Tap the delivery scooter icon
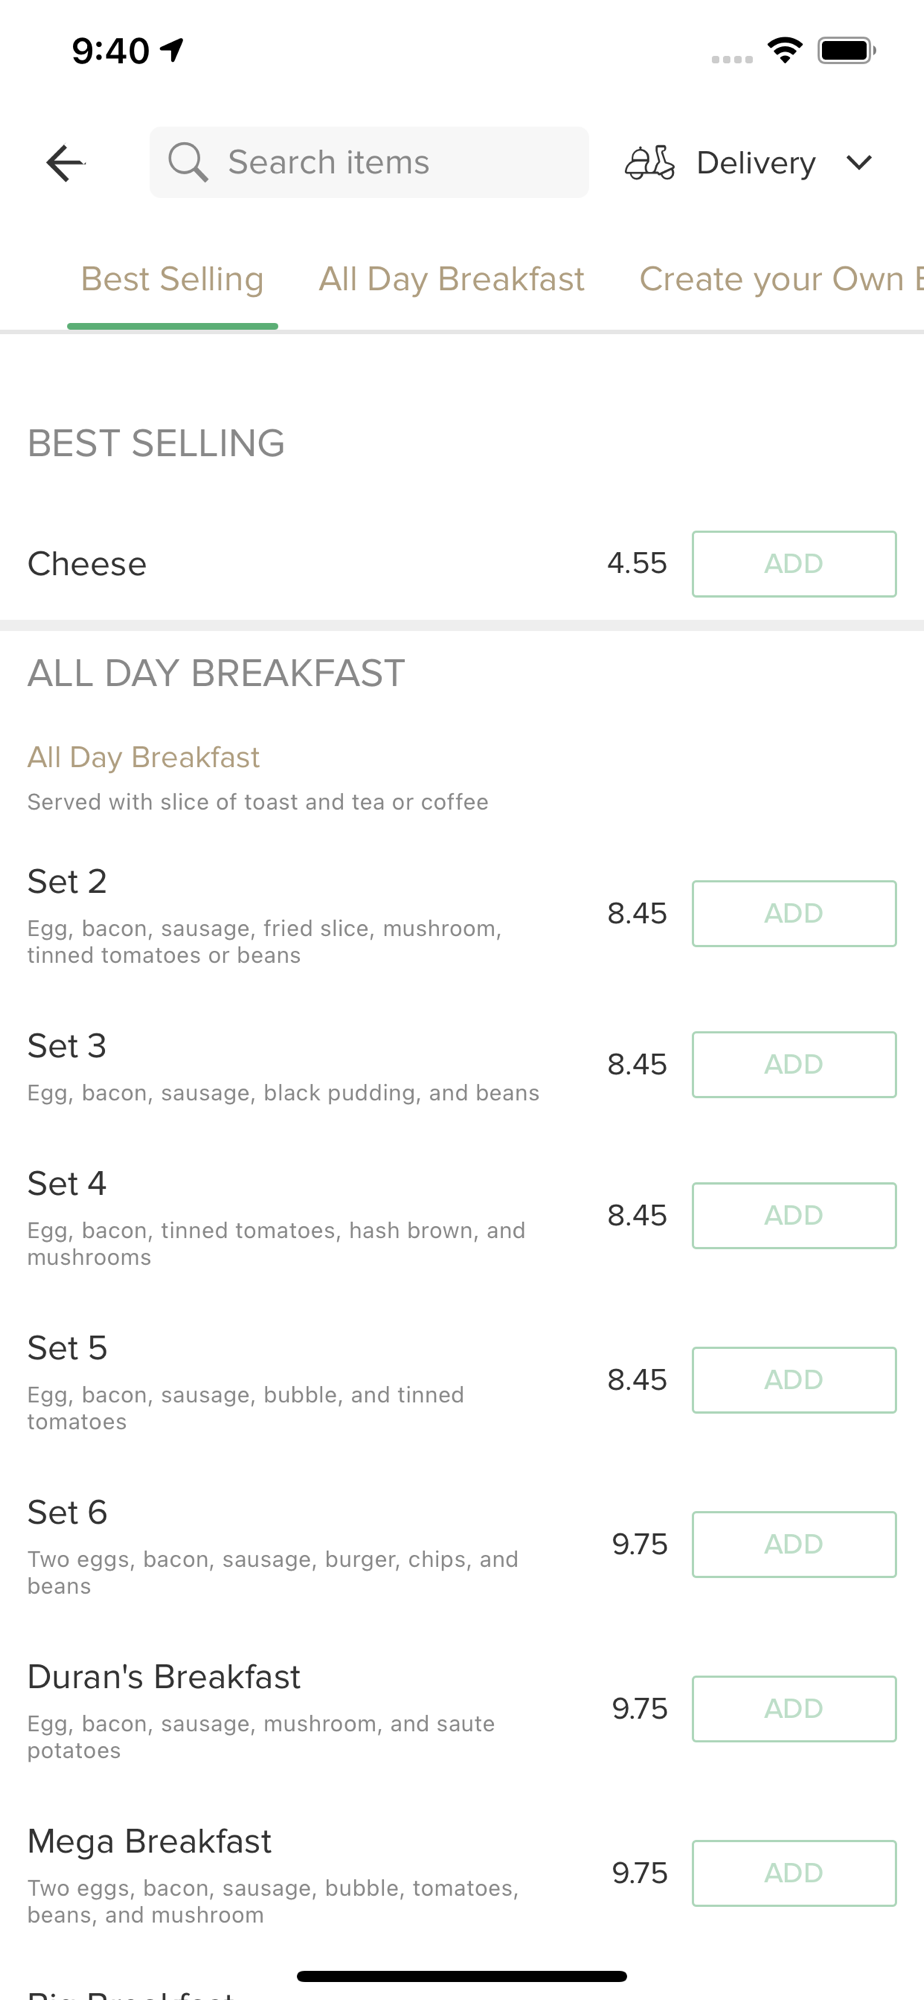Image resolution: width=924 pixels, height=2000 pixels. 650,163
